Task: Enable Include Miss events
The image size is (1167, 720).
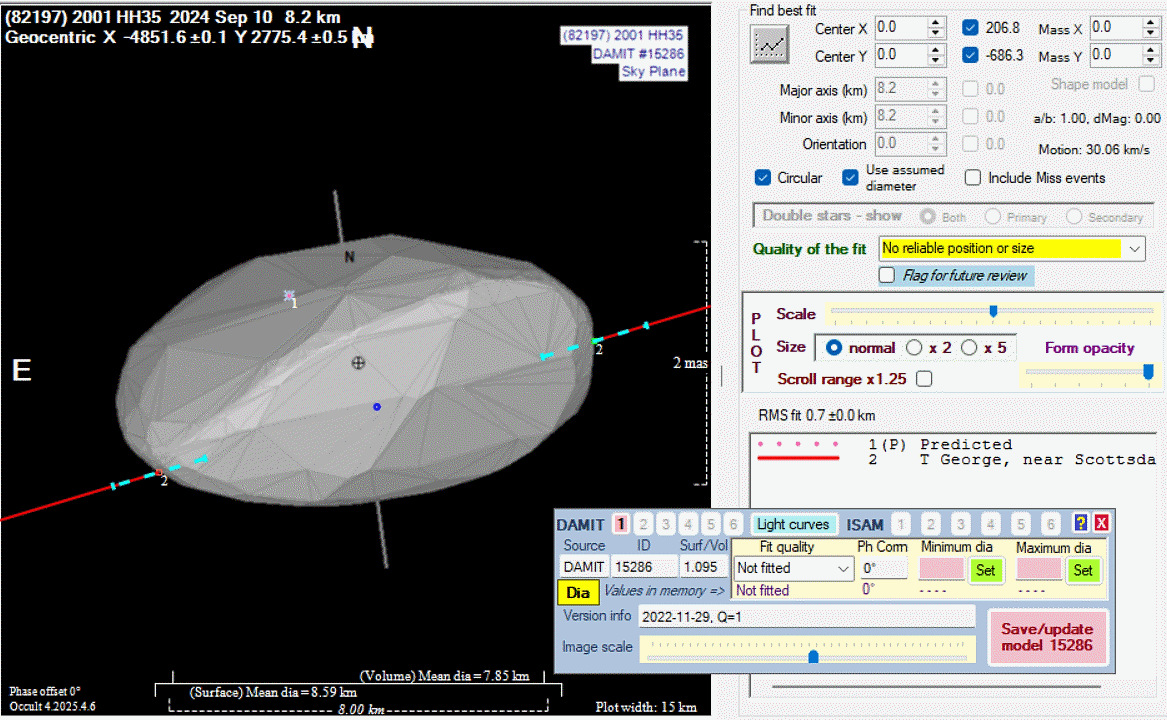Action: (973, 178)
